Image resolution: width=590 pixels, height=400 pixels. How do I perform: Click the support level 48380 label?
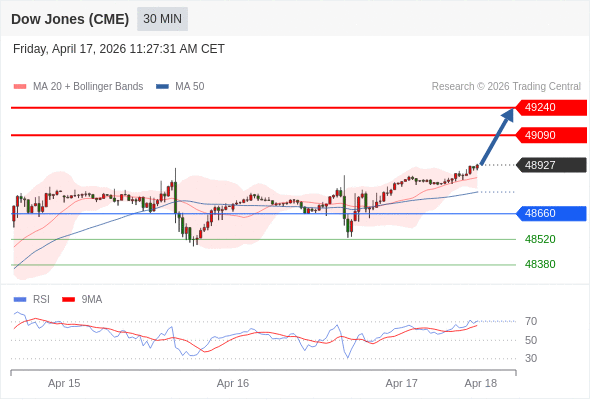(x=540, y=264)
